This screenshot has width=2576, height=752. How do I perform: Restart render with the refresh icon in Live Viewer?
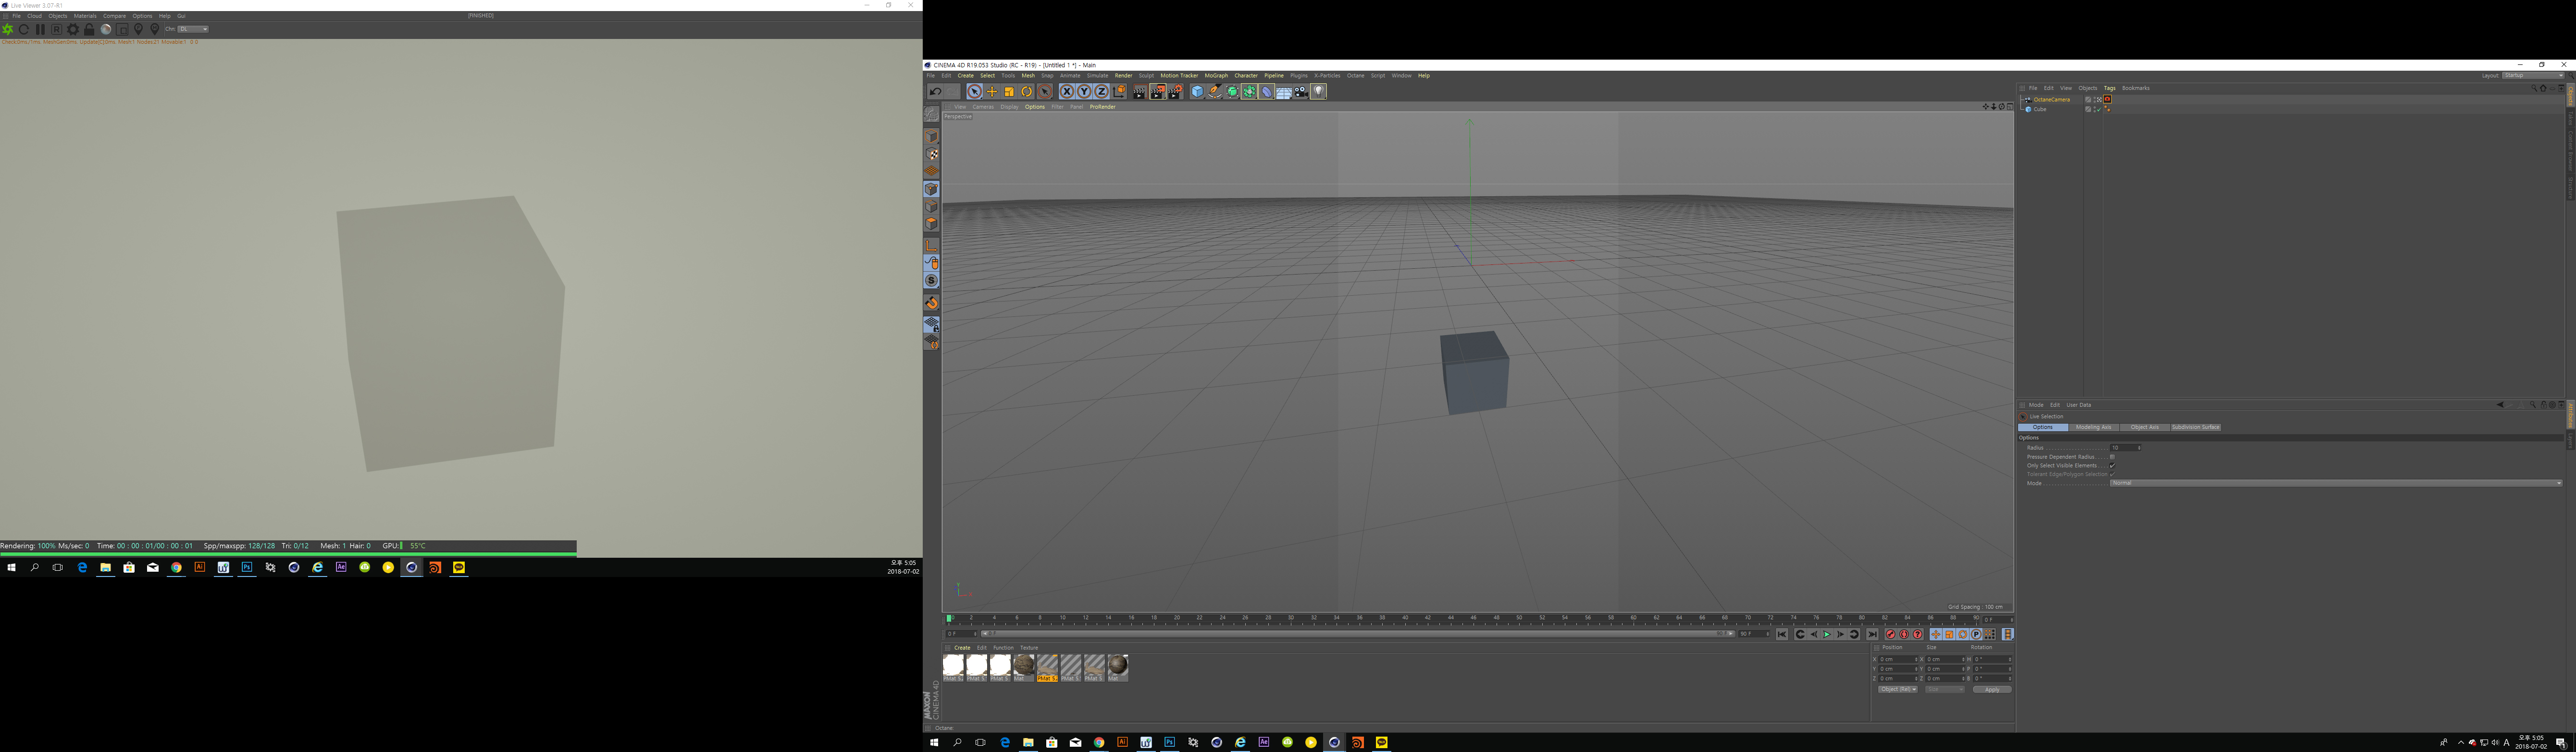point(24,29)
